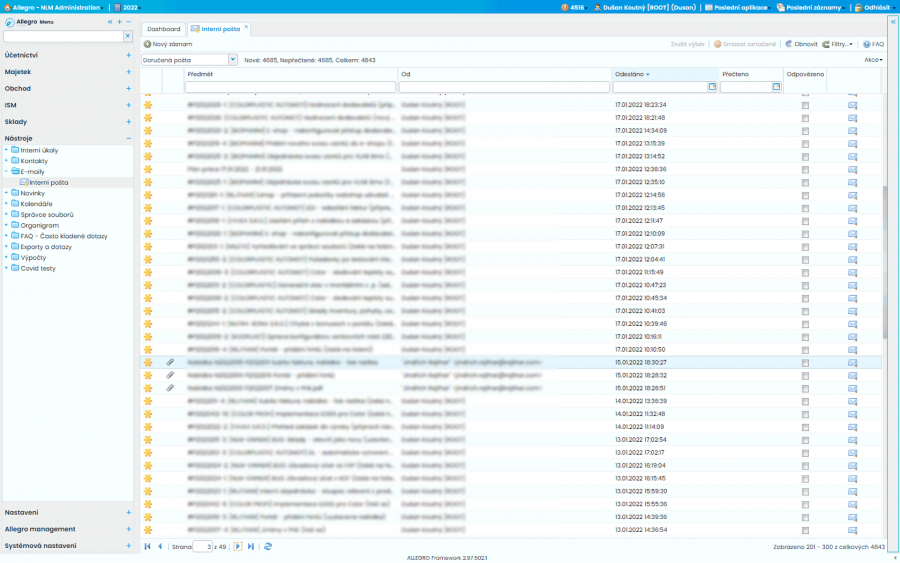The height and width of the screenshot is (563, 900).
Task: Click the Nový záznam add icon
Action: (x=147, y=44)
